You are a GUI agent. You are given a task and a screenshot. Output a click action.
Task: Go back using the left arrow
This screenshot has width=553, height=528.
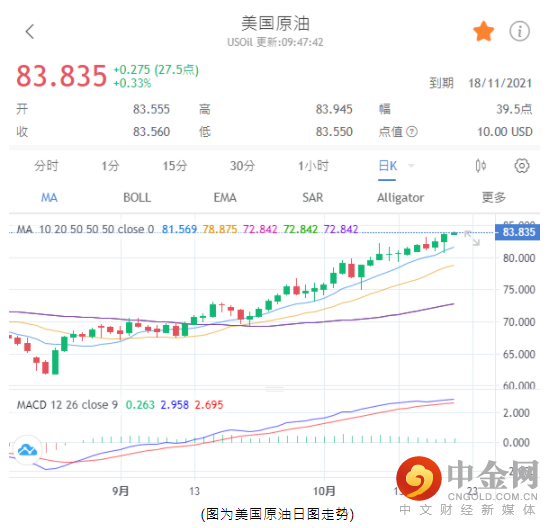(x=30, y=31)
